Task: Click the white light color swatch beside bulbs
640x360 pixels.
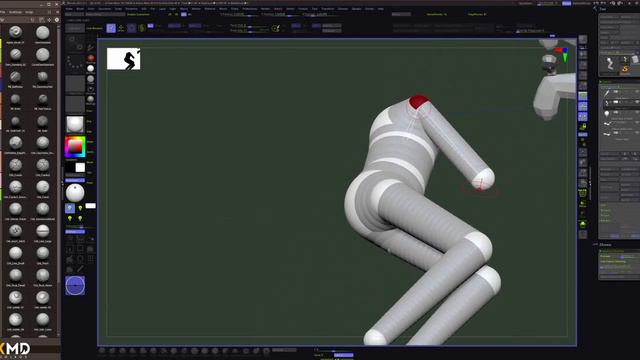Action: point(91,206)
